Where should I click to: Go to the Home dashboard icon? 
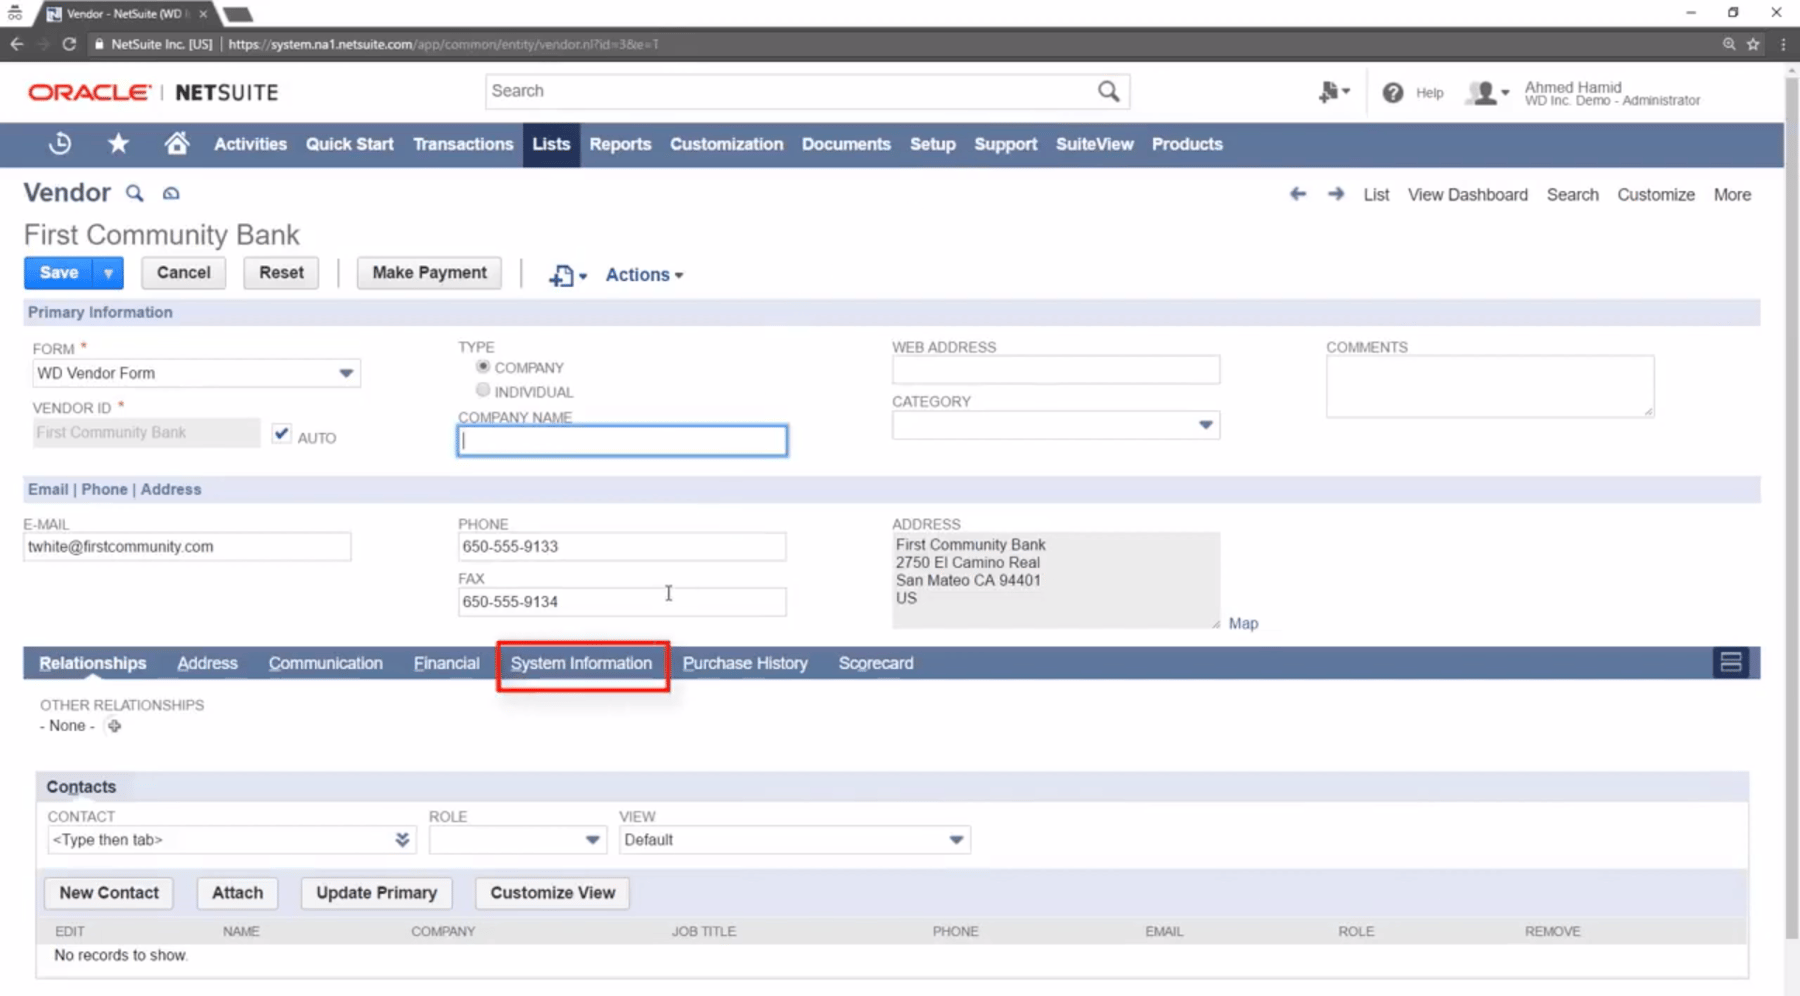(177, 144)
